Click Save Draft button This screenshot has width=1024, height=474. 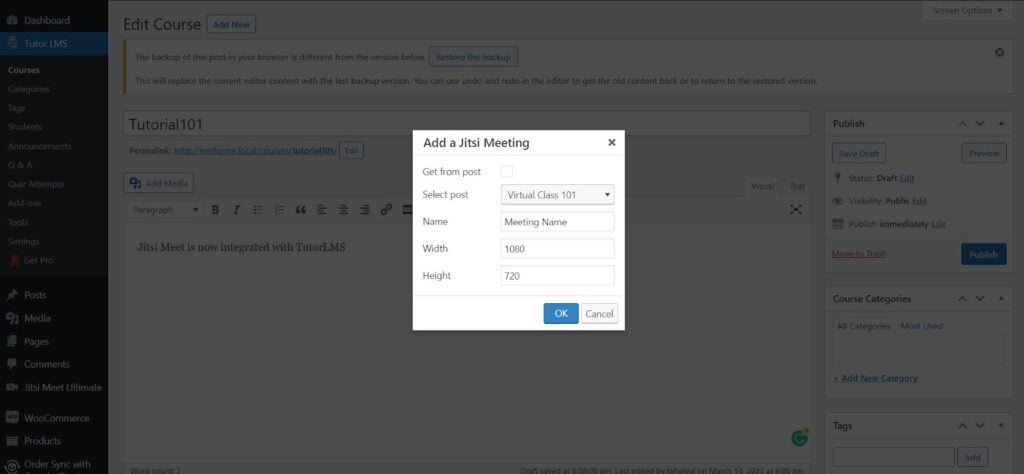click(859, 153)
